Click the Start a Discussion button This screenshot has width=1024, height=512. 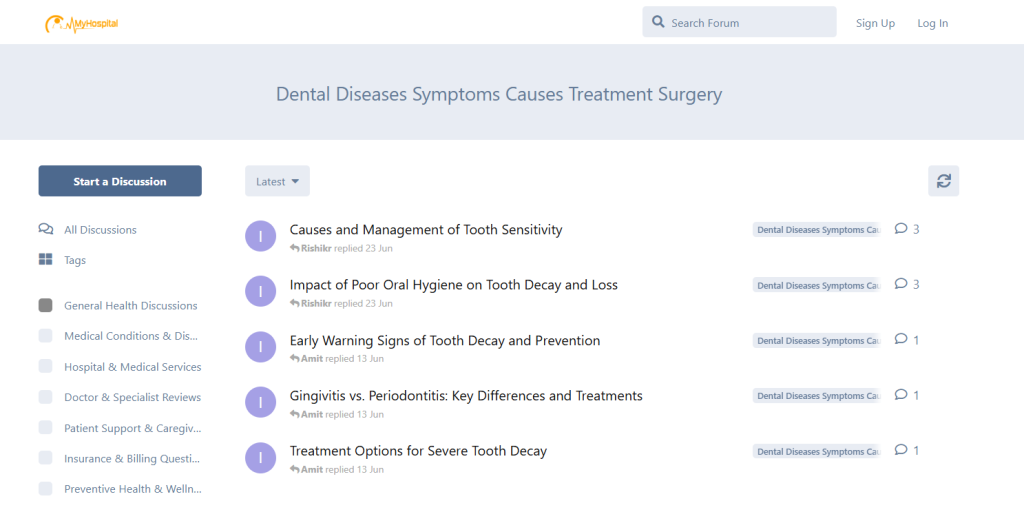[120, 181]
